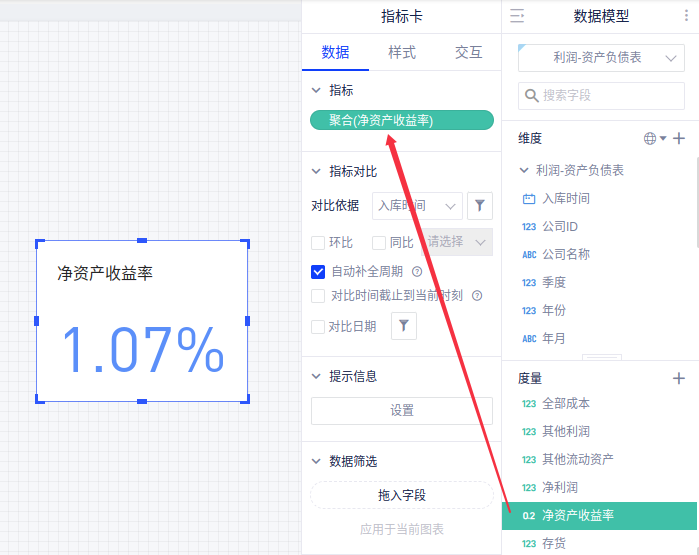Click the plus icon to add 维度

pyautogui.click(x=679, y=138)
